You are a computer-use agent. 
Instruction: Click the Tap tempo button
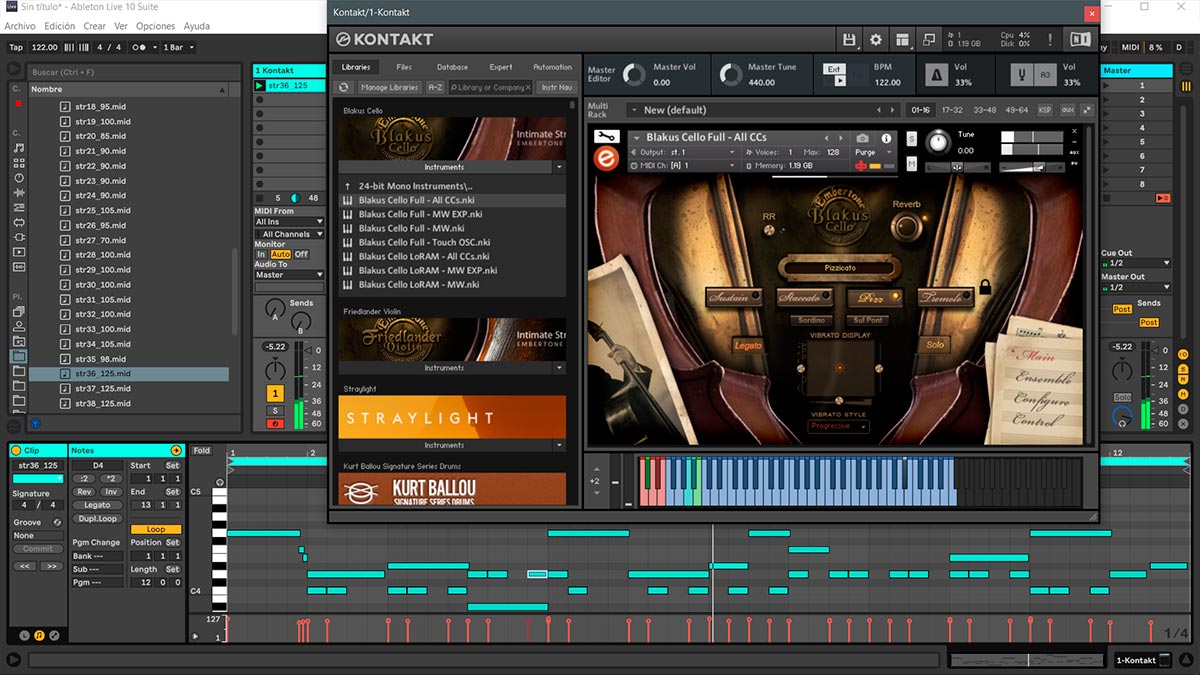16,47
